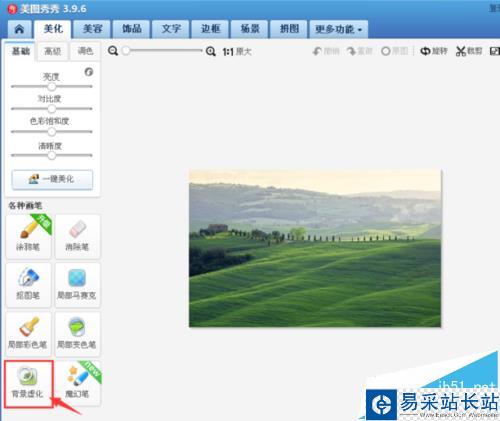The width and height of the screenshot is (500, 421).
Task: Switch to the 美化 tab
Action: 53,29
